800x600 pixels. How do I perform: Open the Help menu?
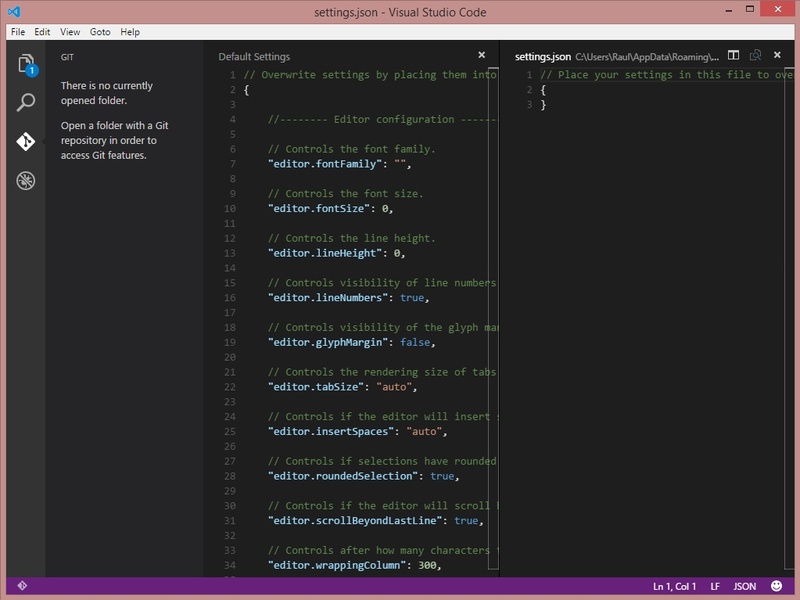pyautogui.click(x=130, y=32)
